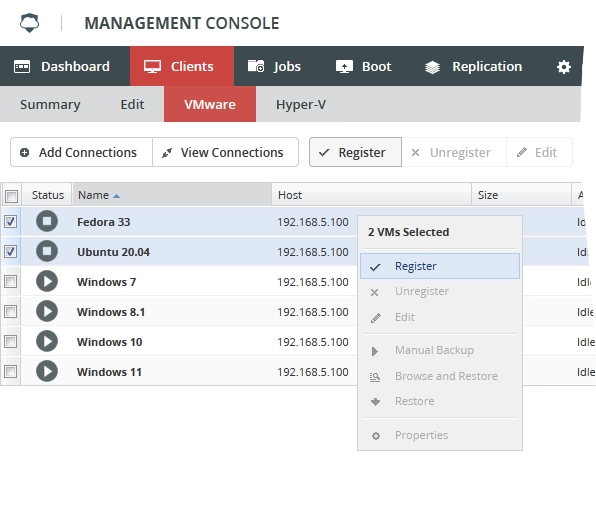Check the Windows 10 checkbox

pos(10,342)
